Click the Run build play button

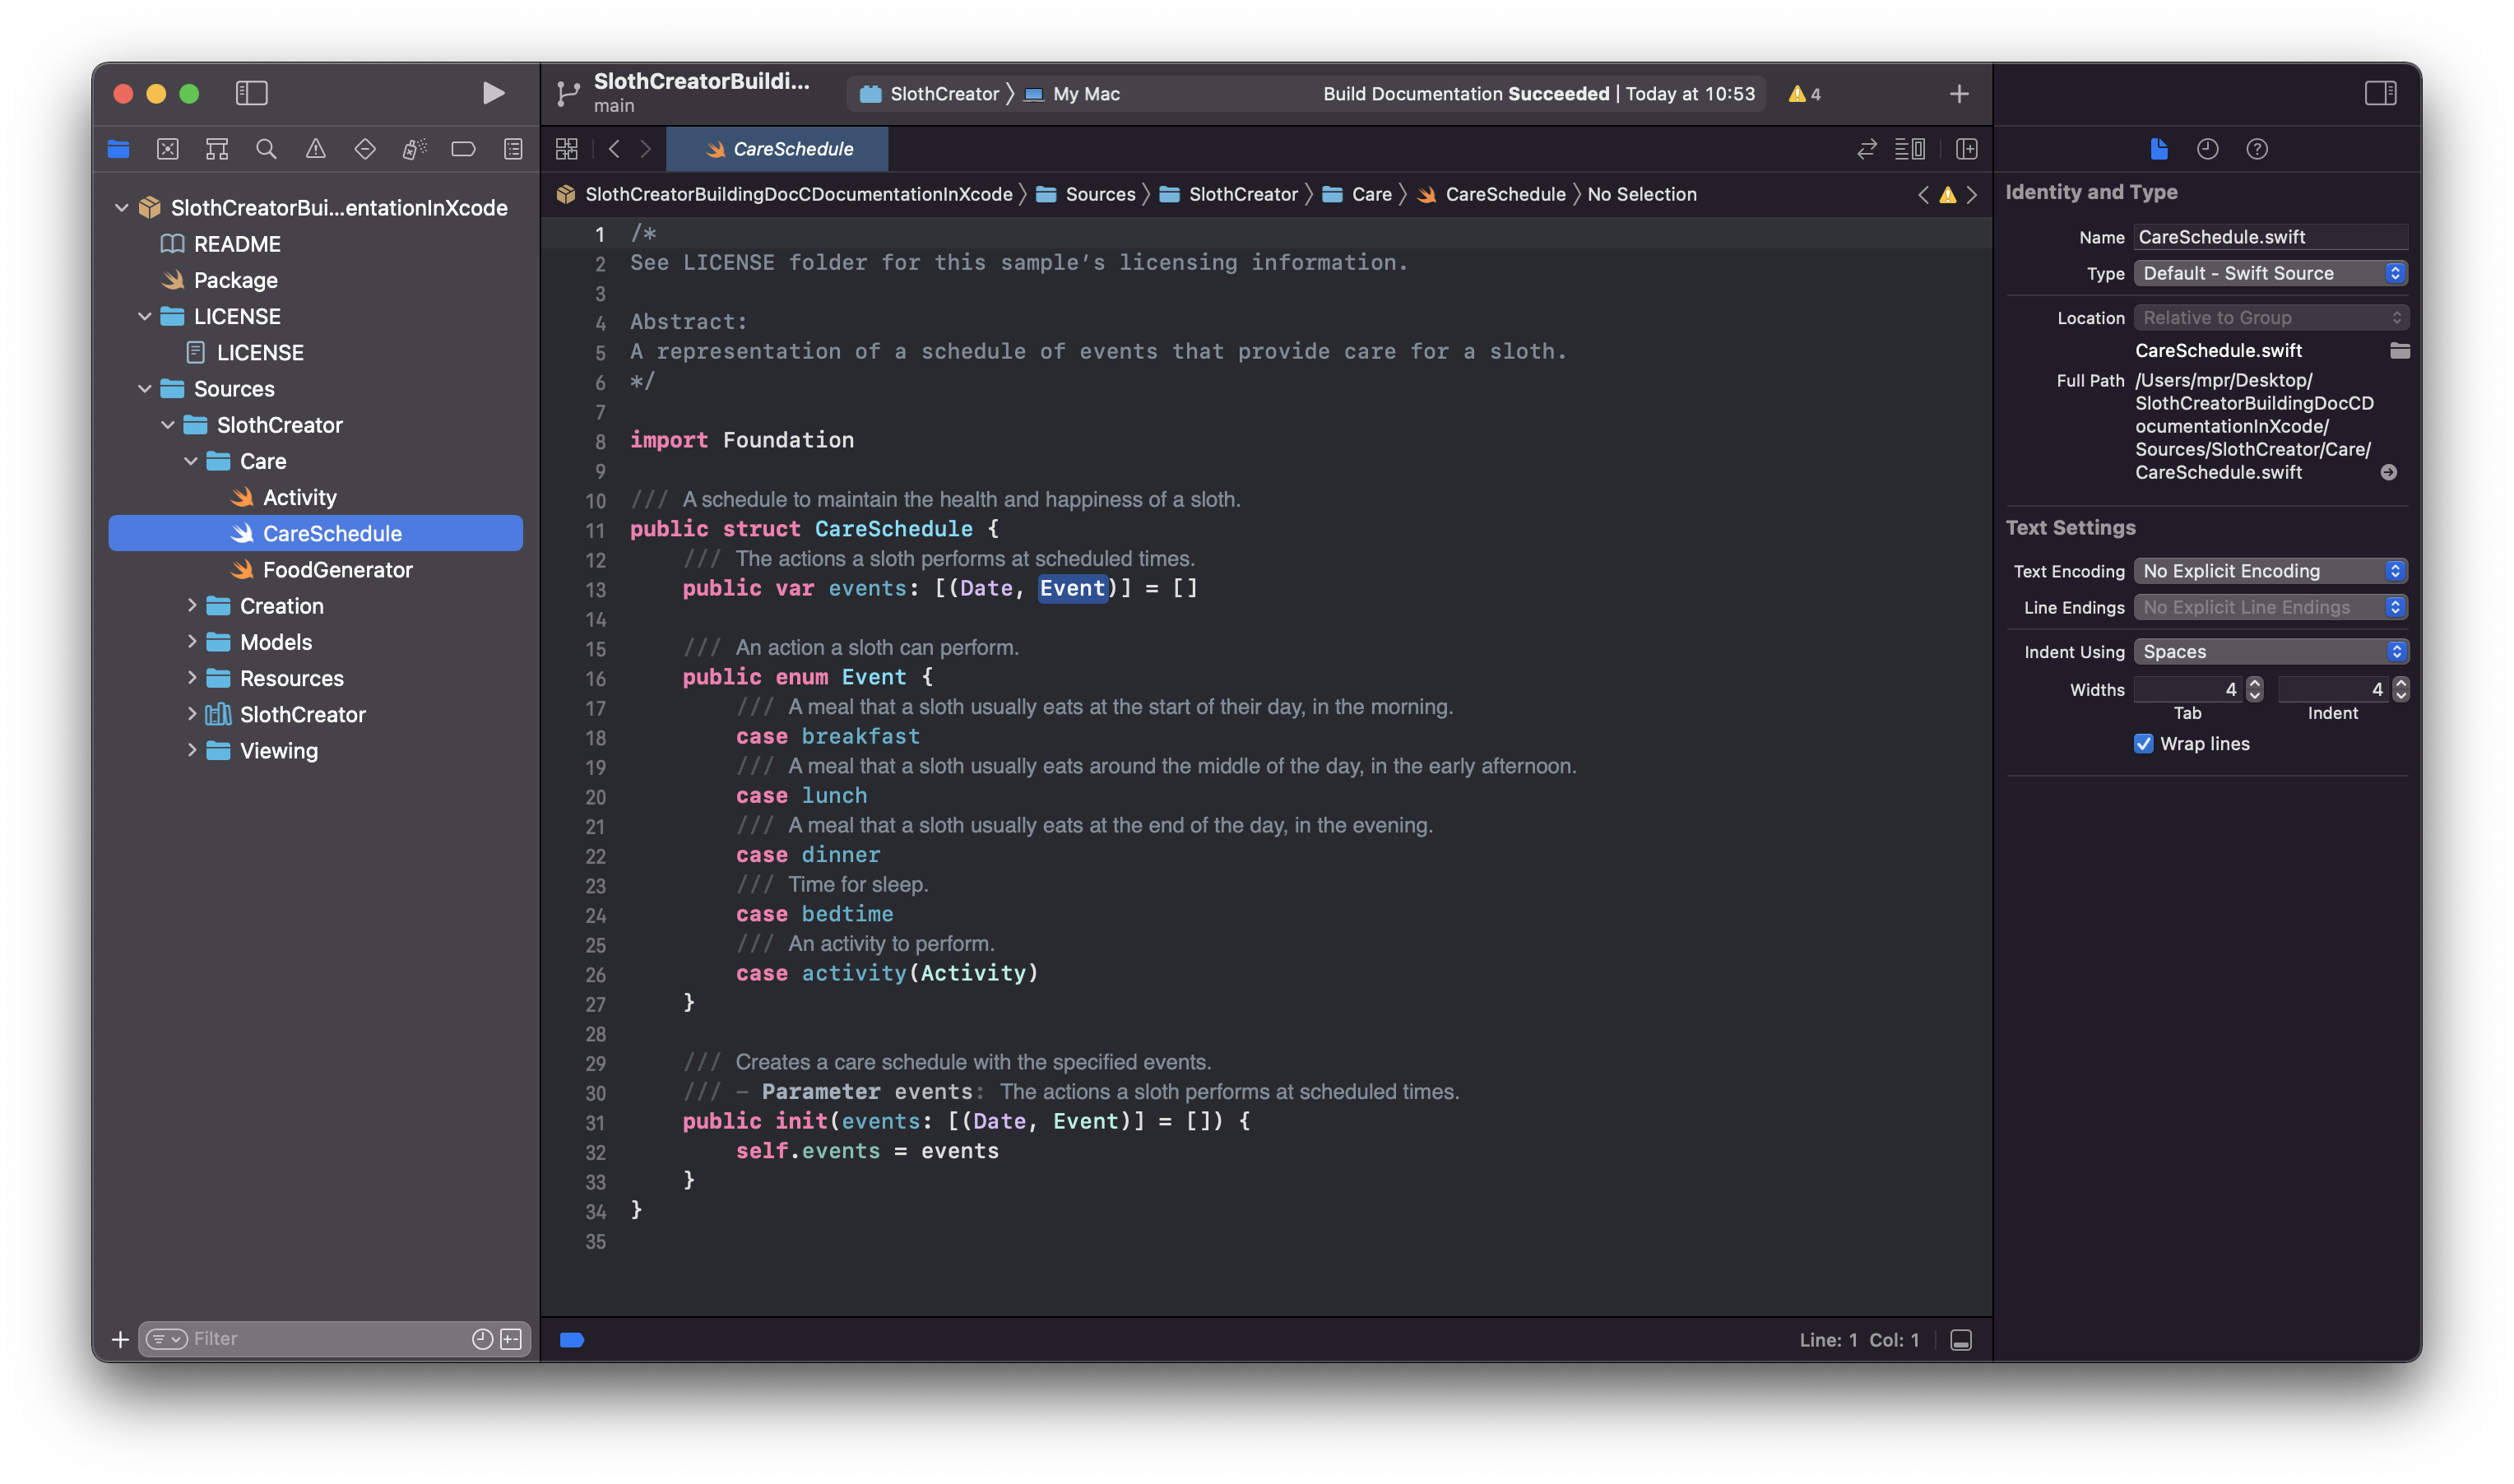[492, 93]
